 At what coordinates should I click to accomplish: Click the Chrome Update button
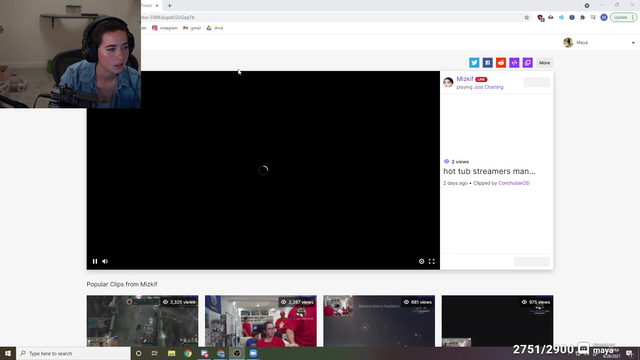click(623, 18)
